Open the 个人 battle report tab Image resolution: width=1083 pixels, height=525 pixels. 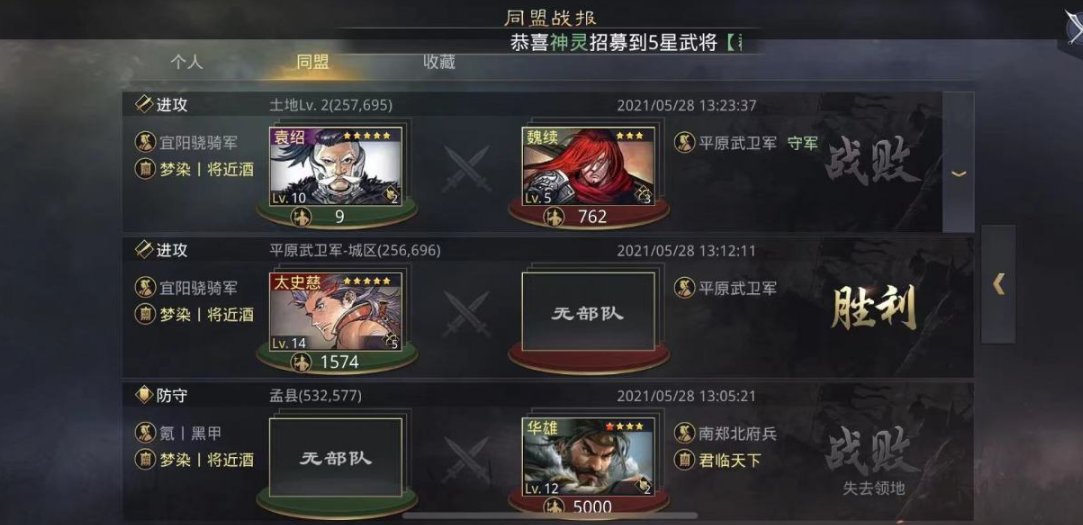(186, 62)
